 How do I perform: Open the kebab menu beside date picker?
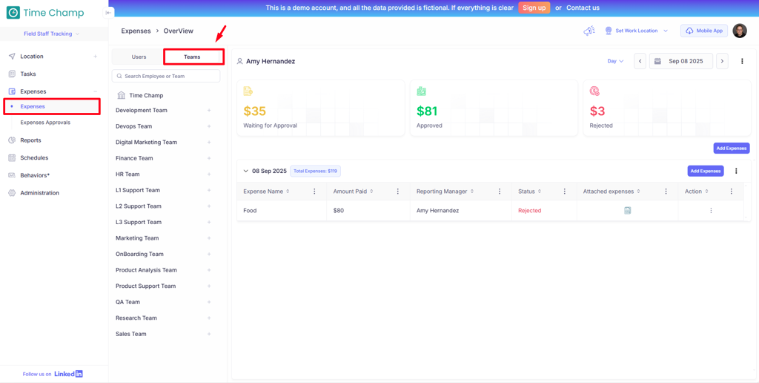click(742, 61)
